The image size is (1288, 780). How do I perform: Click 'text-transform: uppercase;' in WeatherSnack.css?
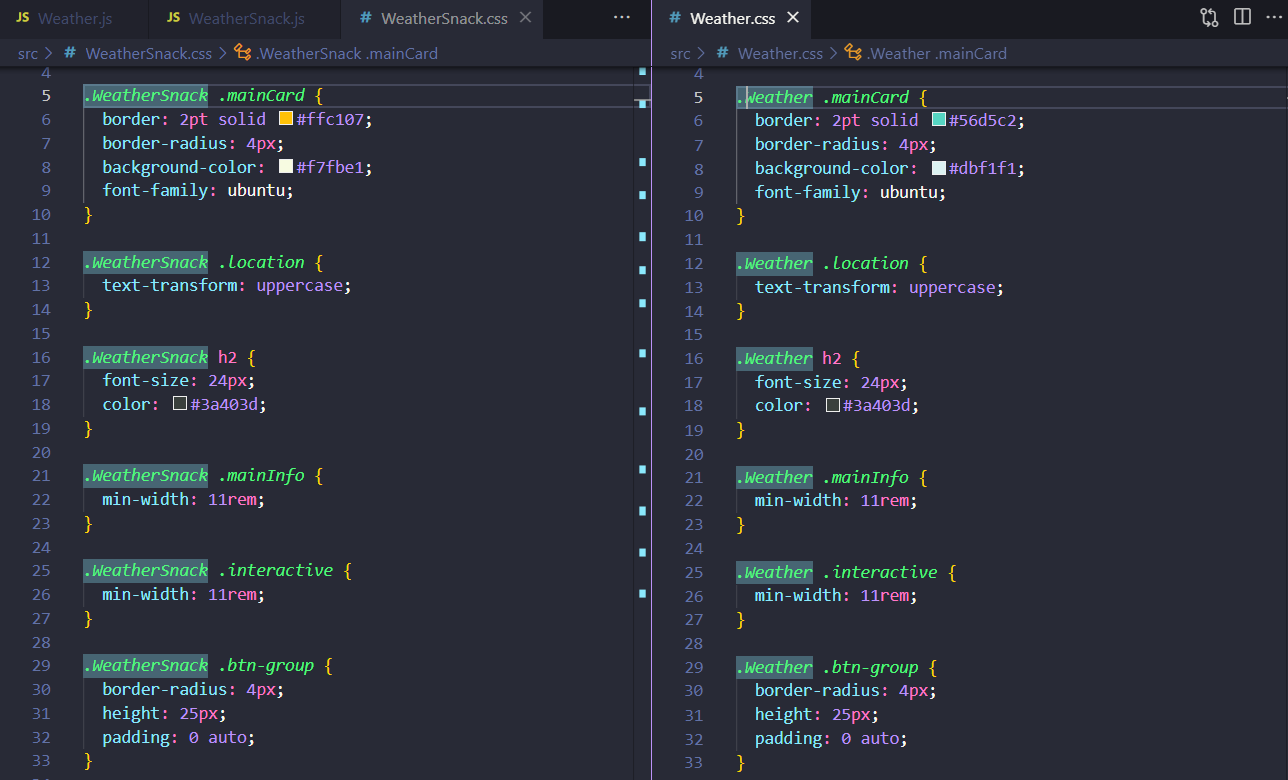pyautogui.click(x=227, y=285)
